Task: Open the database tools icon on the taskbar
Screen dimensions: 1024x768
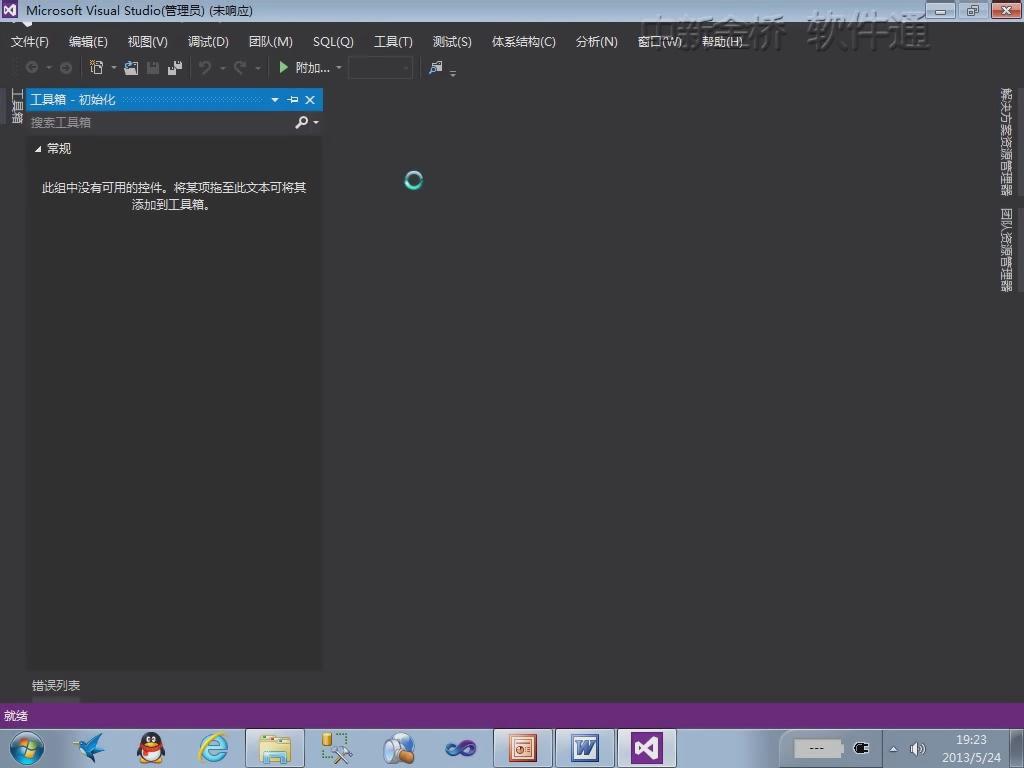Action: [x=337, y=748]
